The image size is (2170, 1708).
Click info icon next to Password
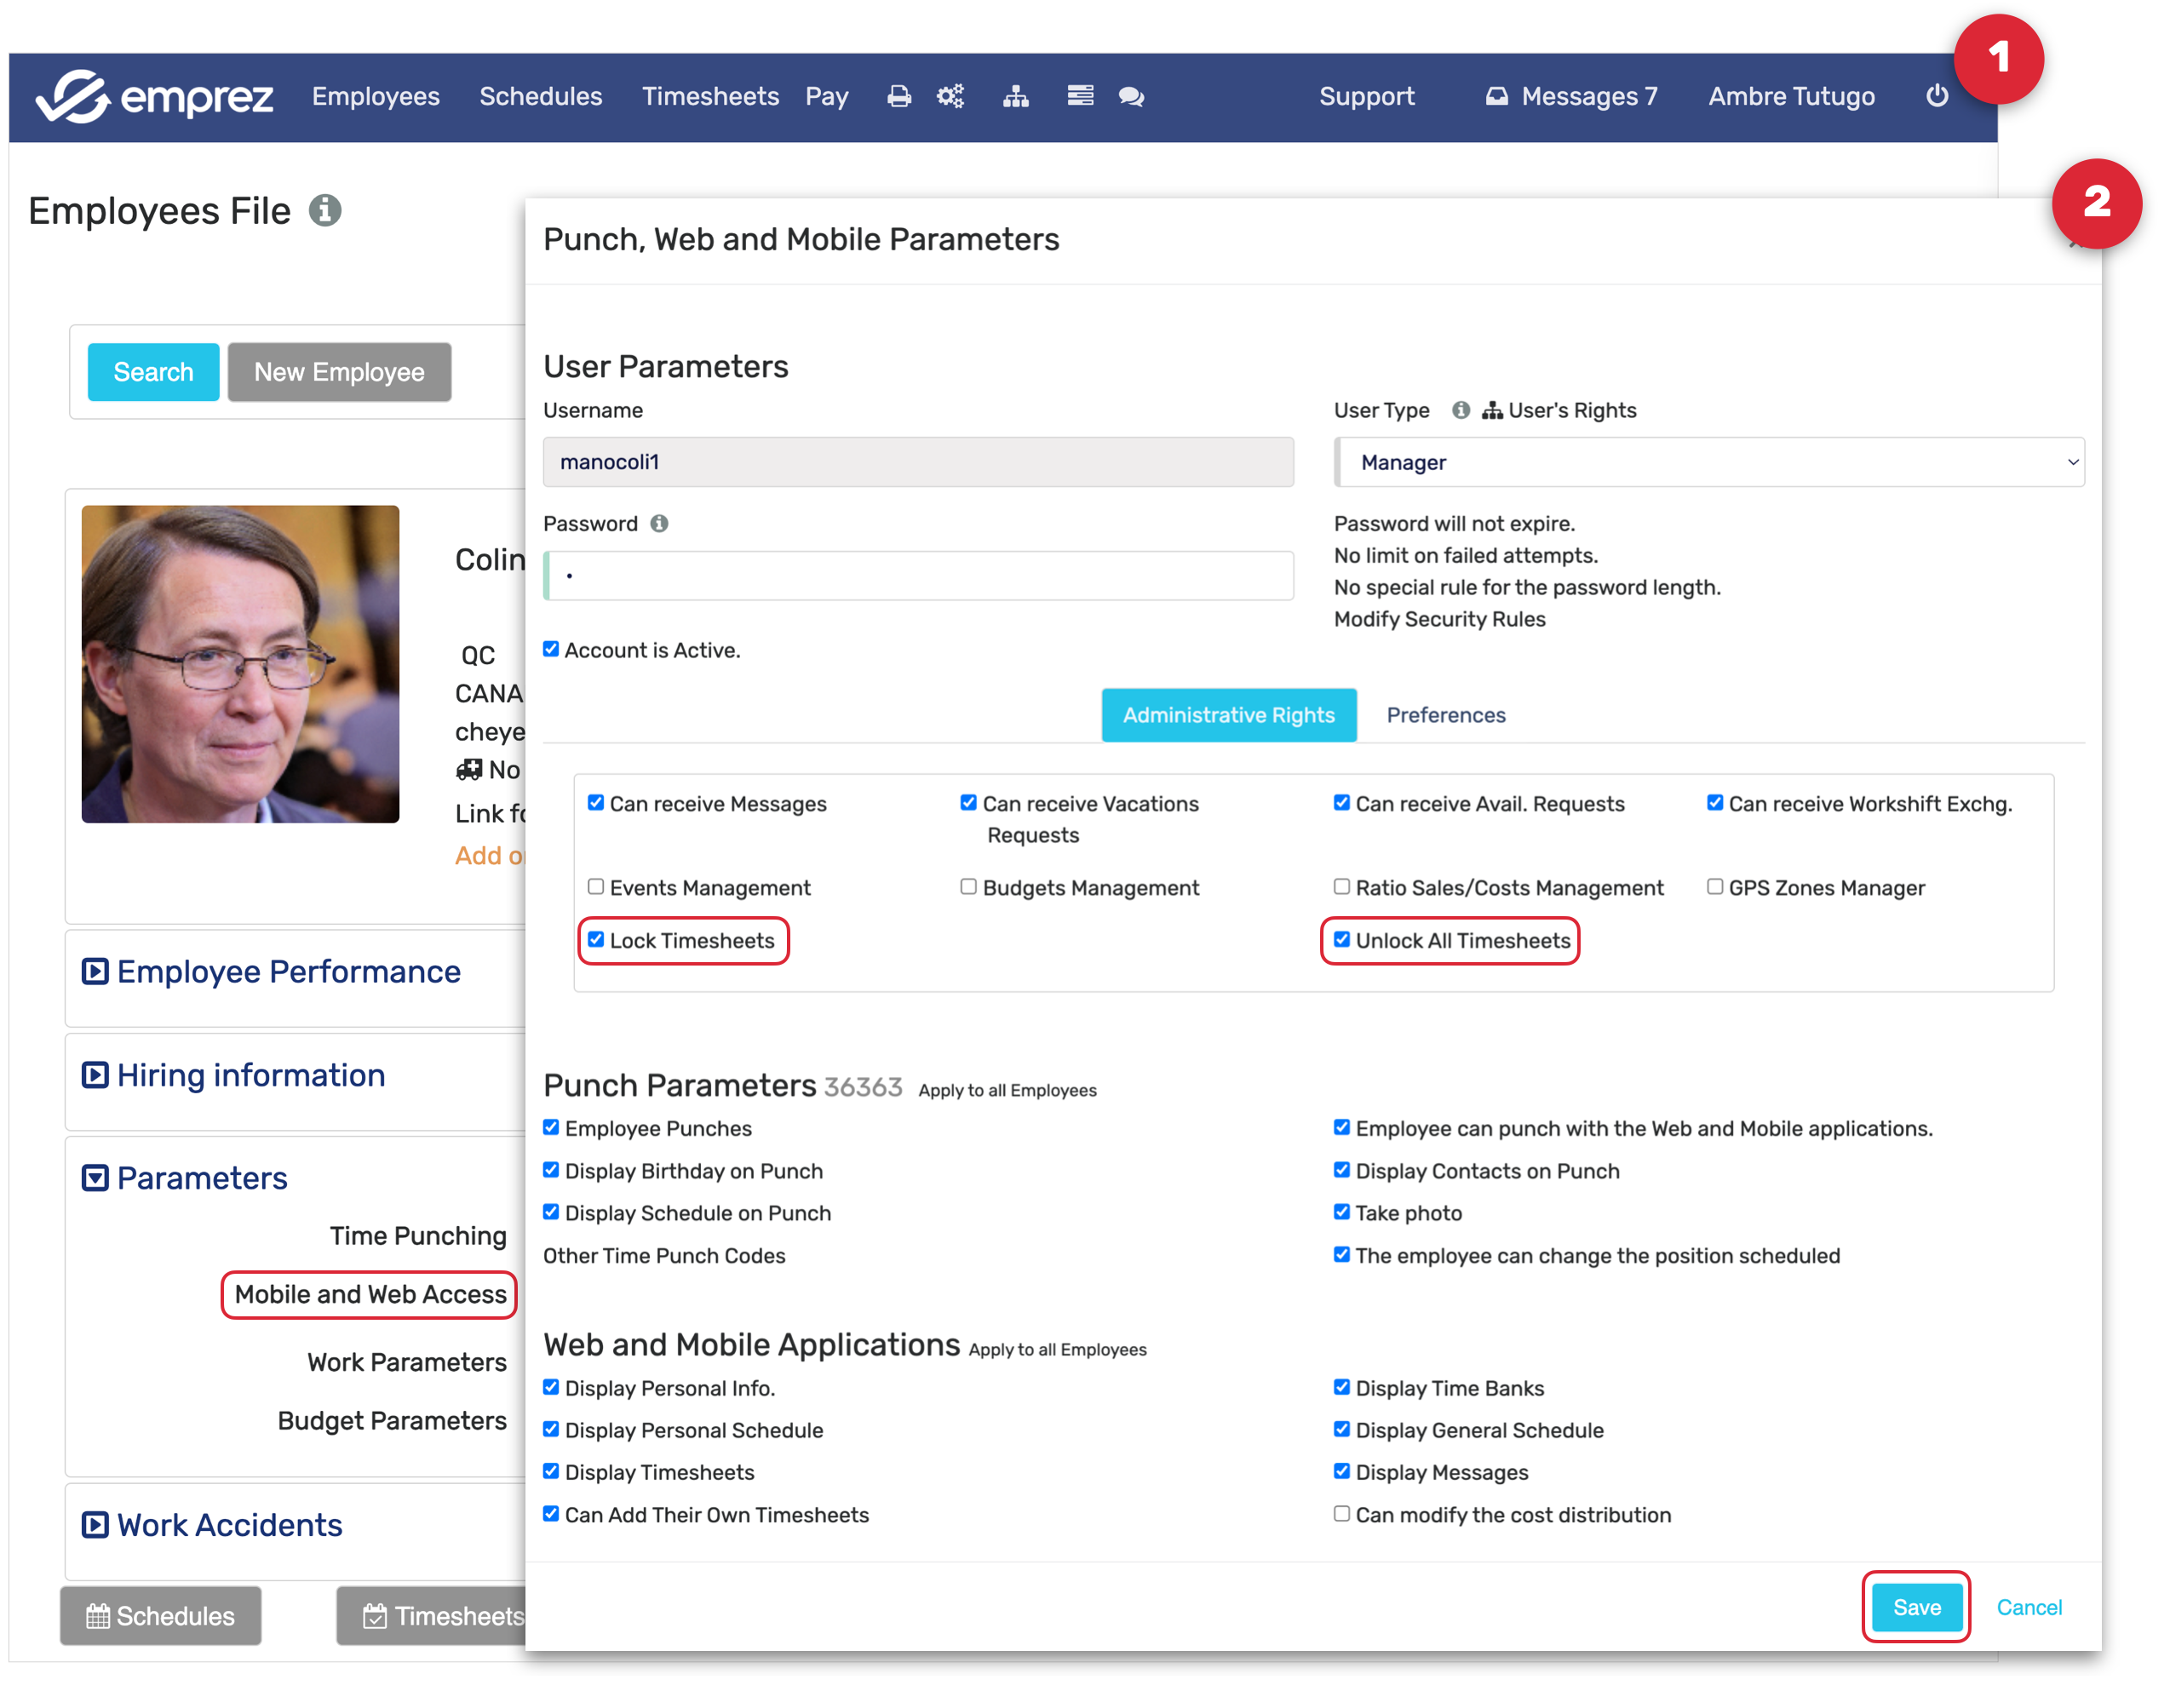click(x=659, y=524)
